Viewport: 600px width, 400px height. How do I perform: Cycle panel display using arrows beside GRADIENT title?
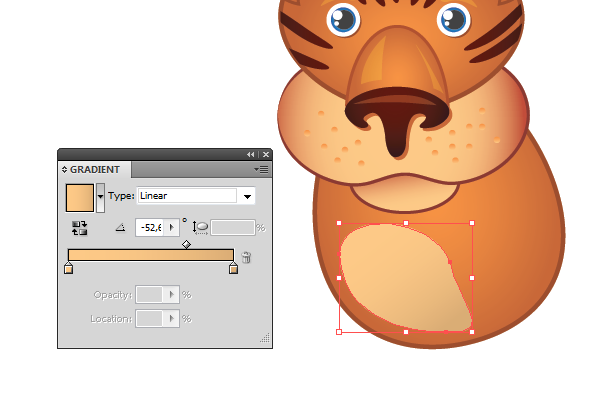pyautogui.click(x=64, y=170)
